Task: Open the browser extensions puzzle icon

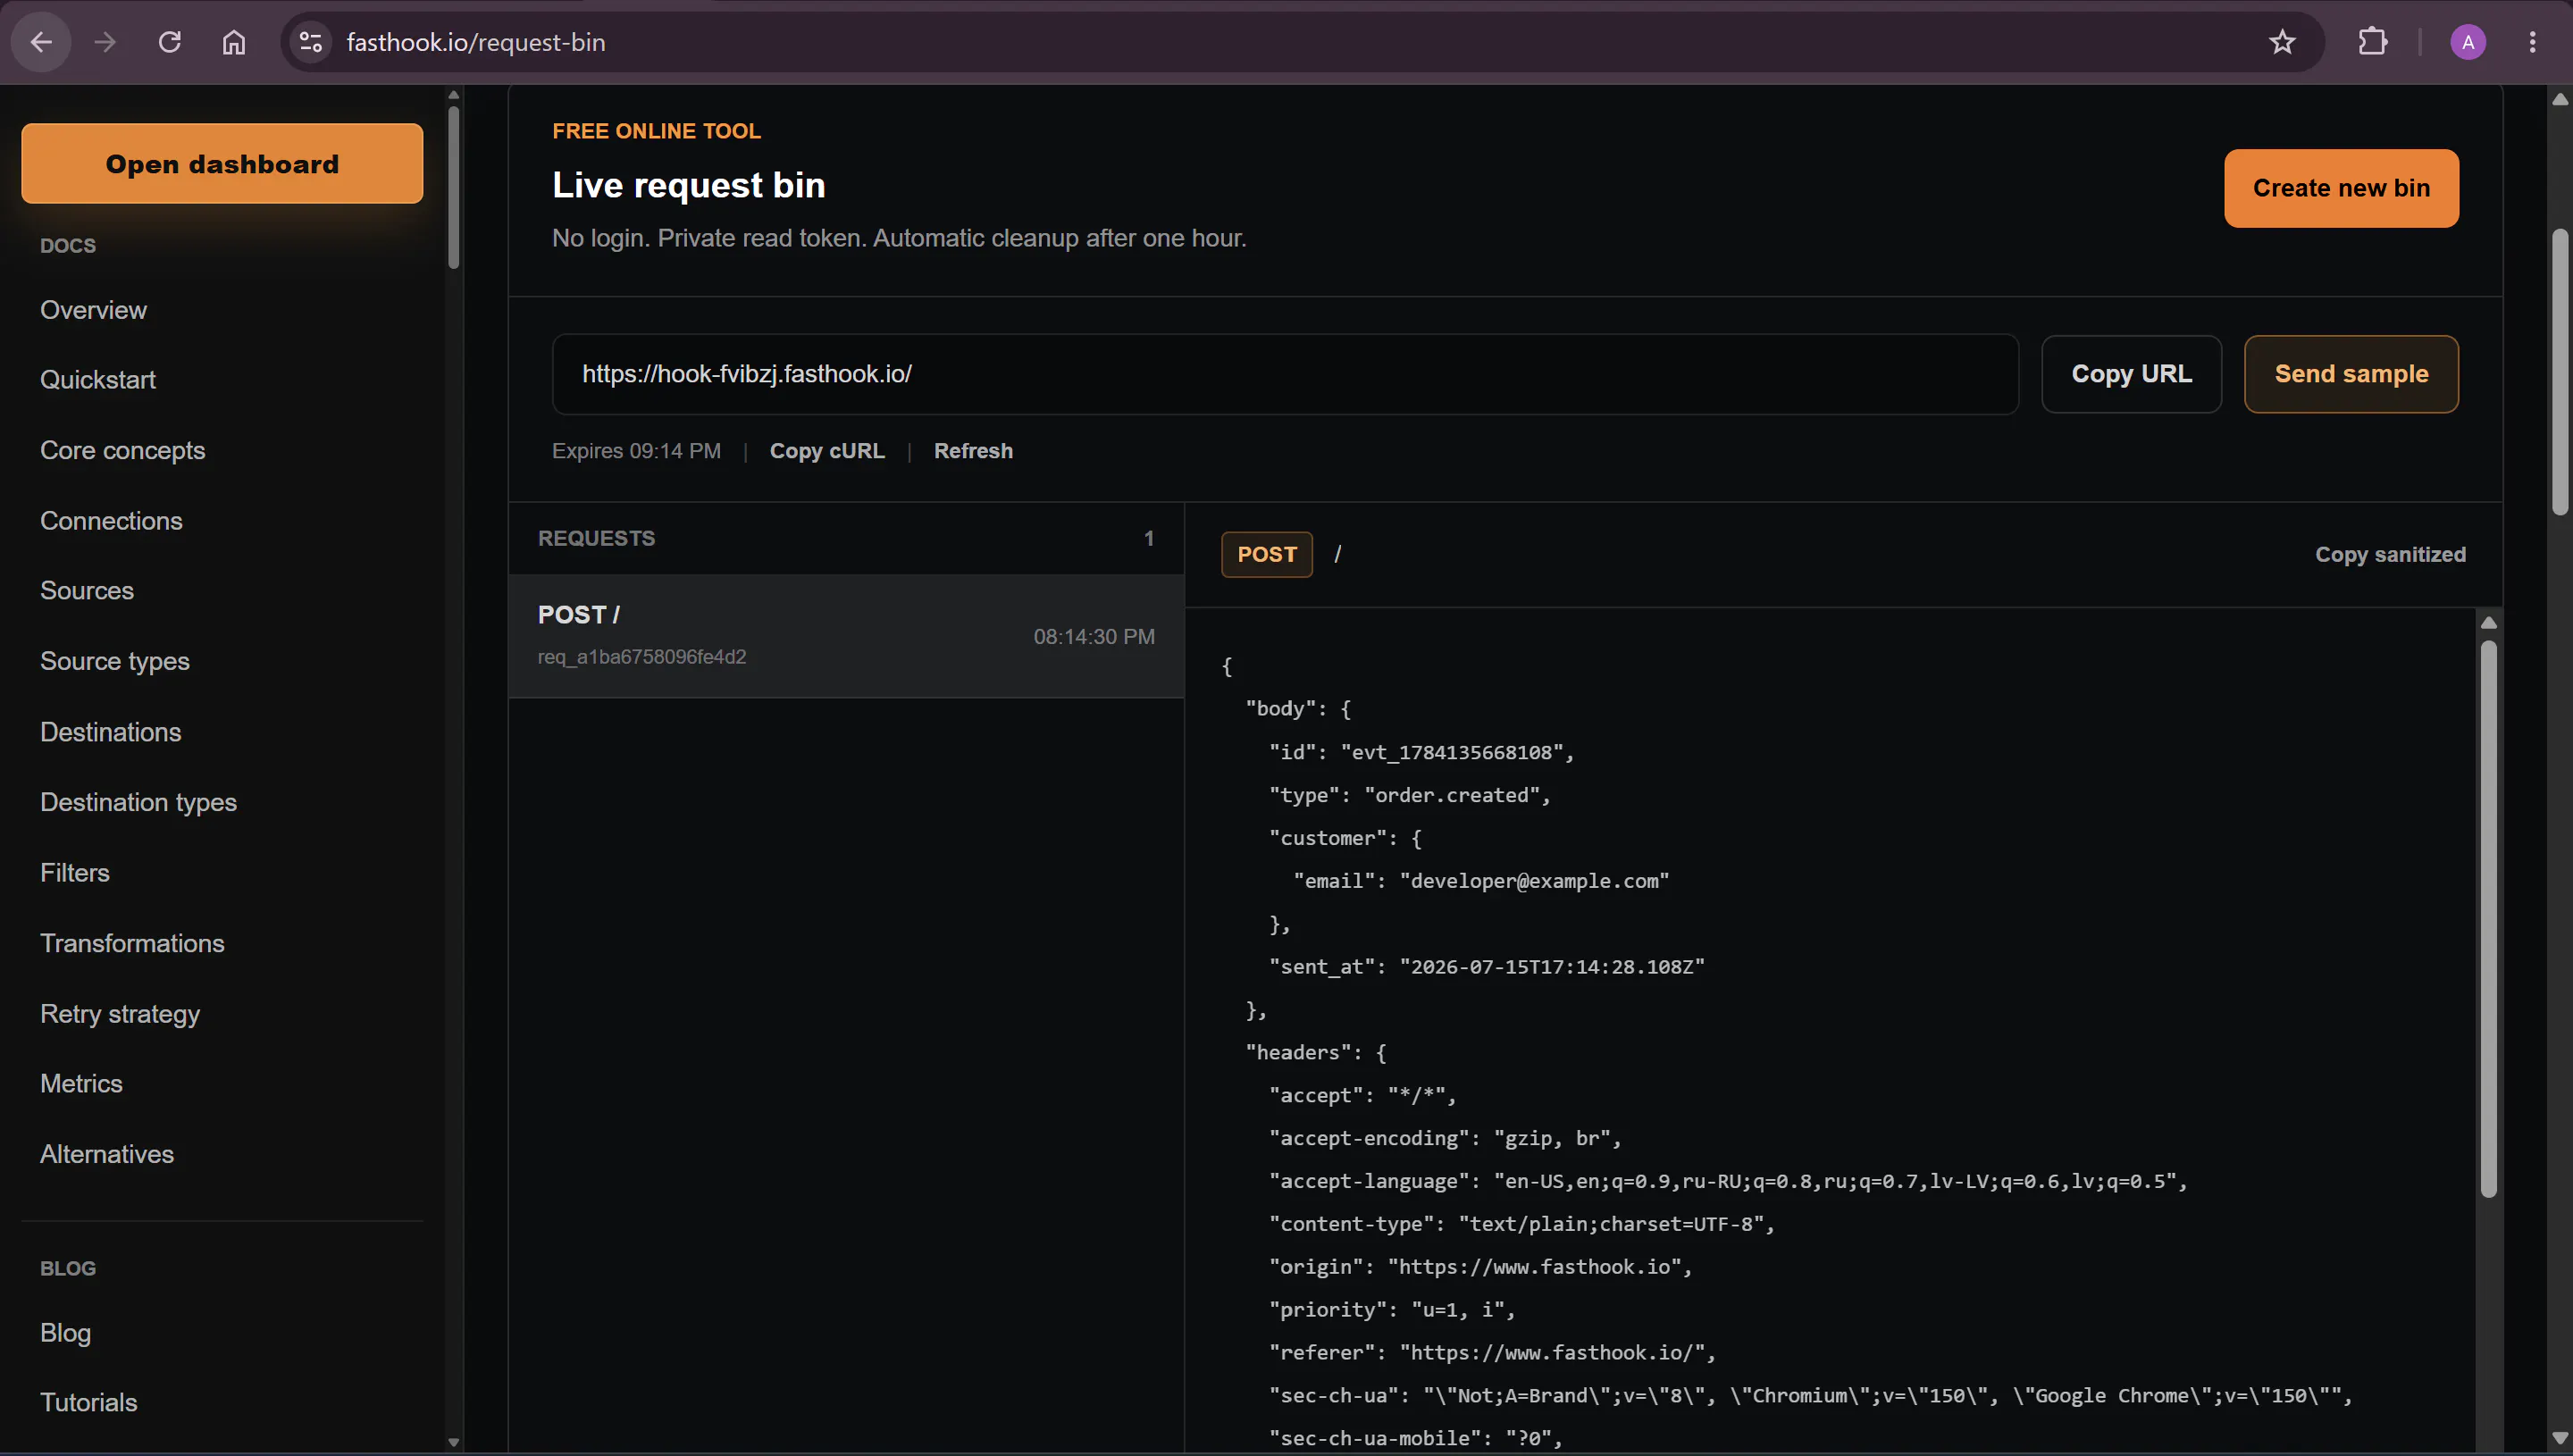Action: tap(2373, 42)
